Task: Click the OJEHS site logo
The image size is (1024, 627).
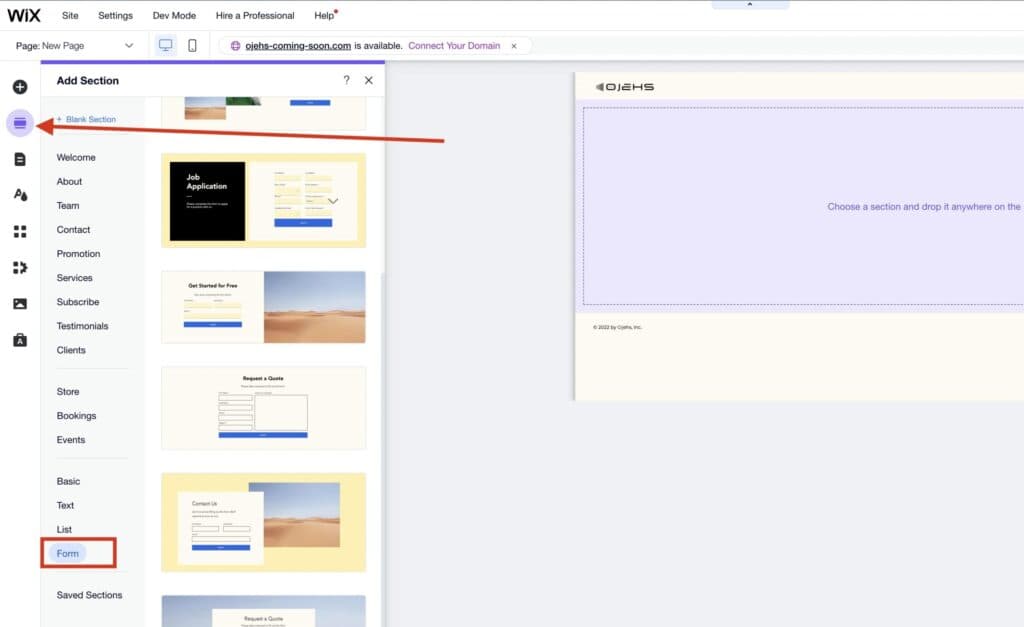Action: pos(625,87)
